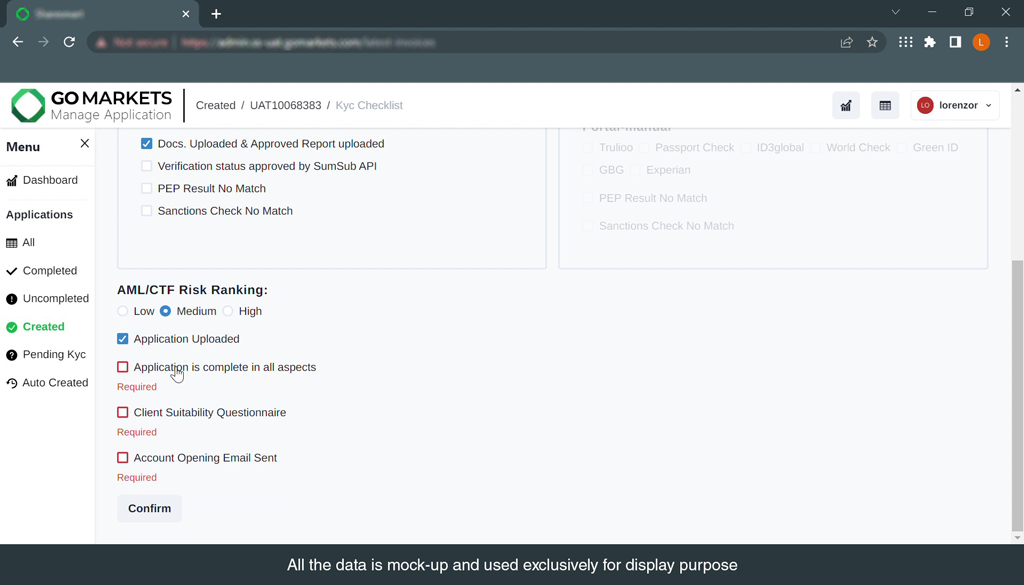Click the Completed checkmark icon
This screenshot has width=1024, height=585.
click(12, 271)
